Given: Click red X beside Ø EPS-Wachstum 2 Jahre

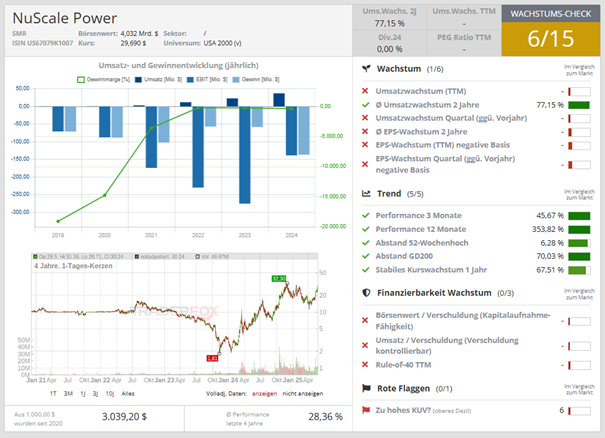Looking at the screenshot, I should pyautogui.click(x=365, y=132).
